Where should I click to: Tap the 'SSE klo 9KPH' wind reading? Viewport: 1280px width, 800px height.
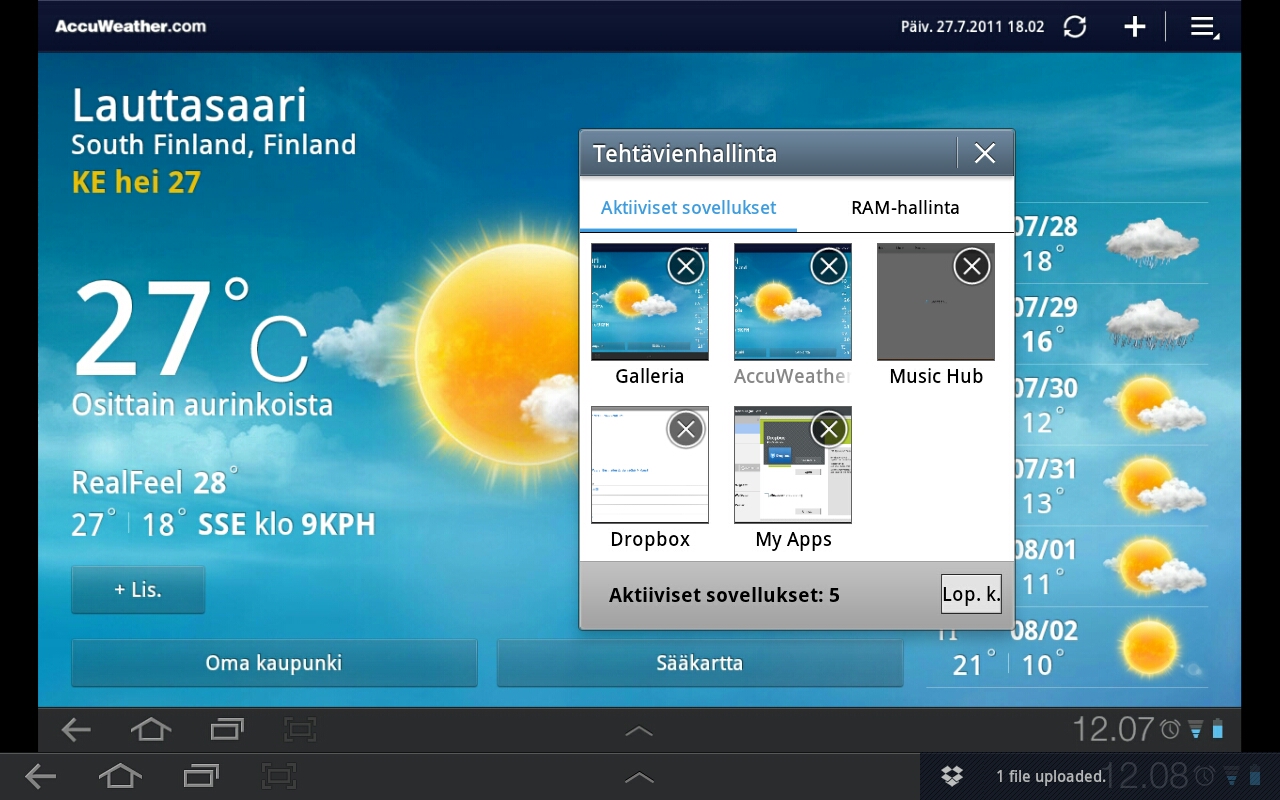pos(287,524)
